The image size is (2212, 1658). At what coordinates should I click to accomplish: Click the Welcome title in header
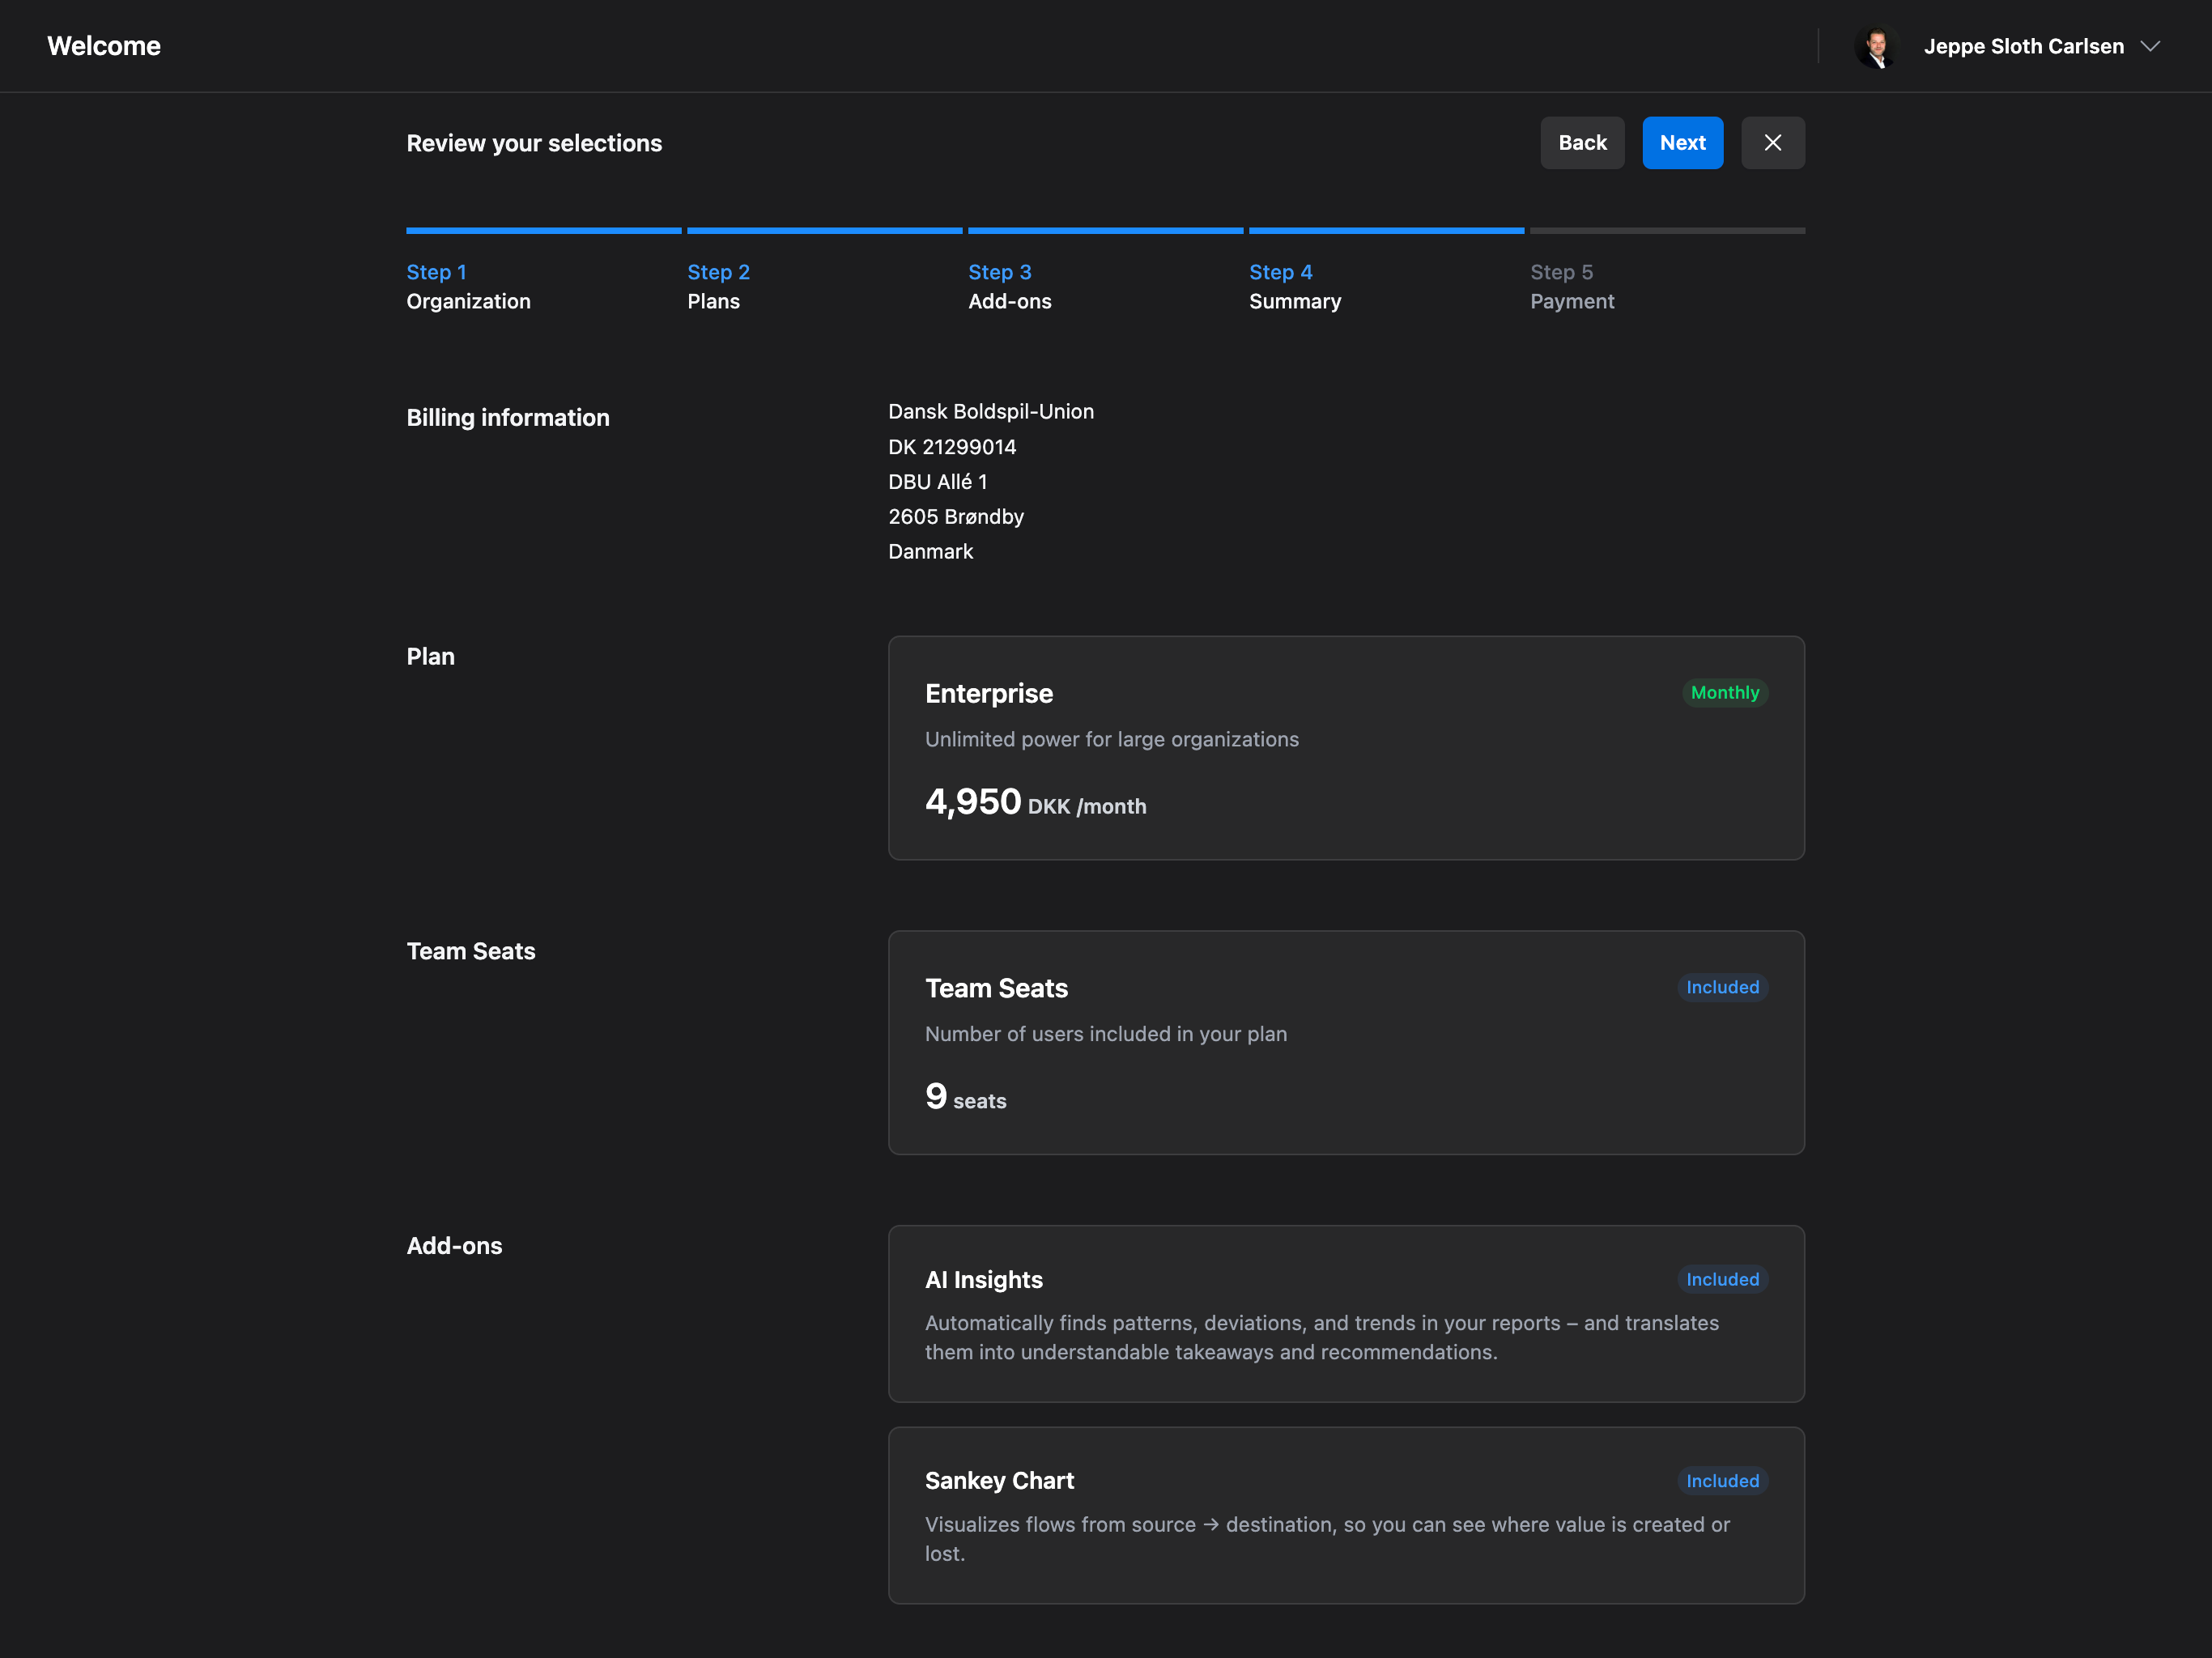pos(104,46)
